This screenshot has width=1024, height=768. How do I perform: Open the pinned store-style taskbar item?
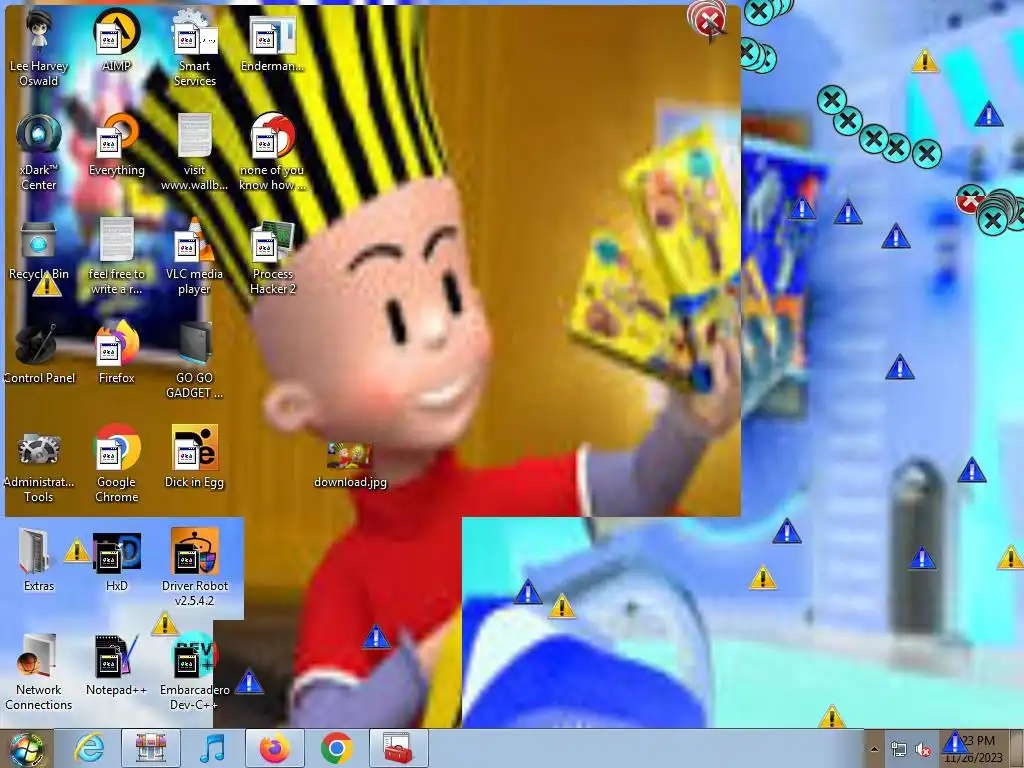click(151, 748)
